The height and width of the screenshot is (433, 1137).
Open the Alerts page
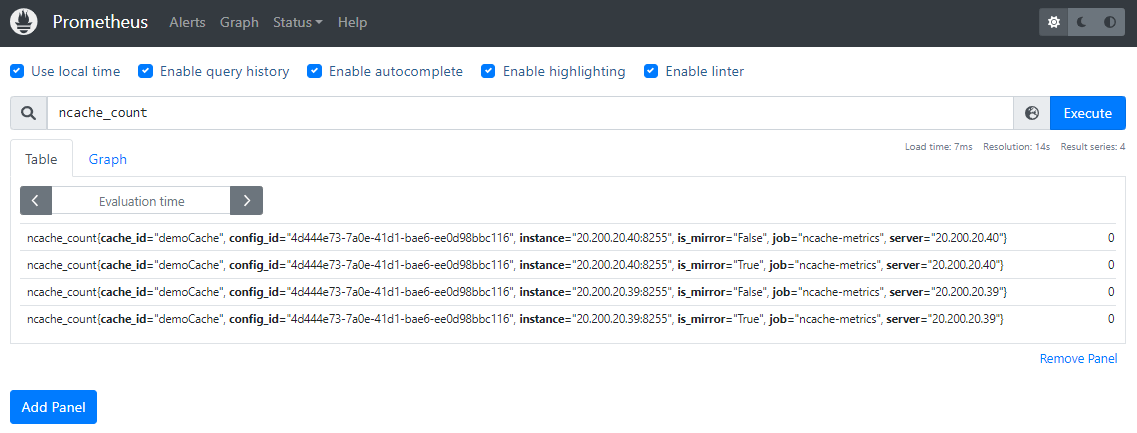click(x=187, y=22)
